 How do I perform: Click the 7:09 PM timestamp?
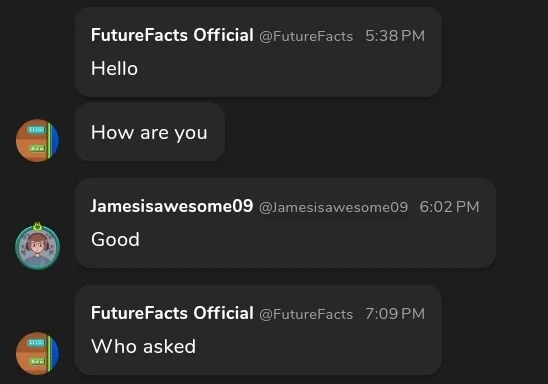pos(395,313)
